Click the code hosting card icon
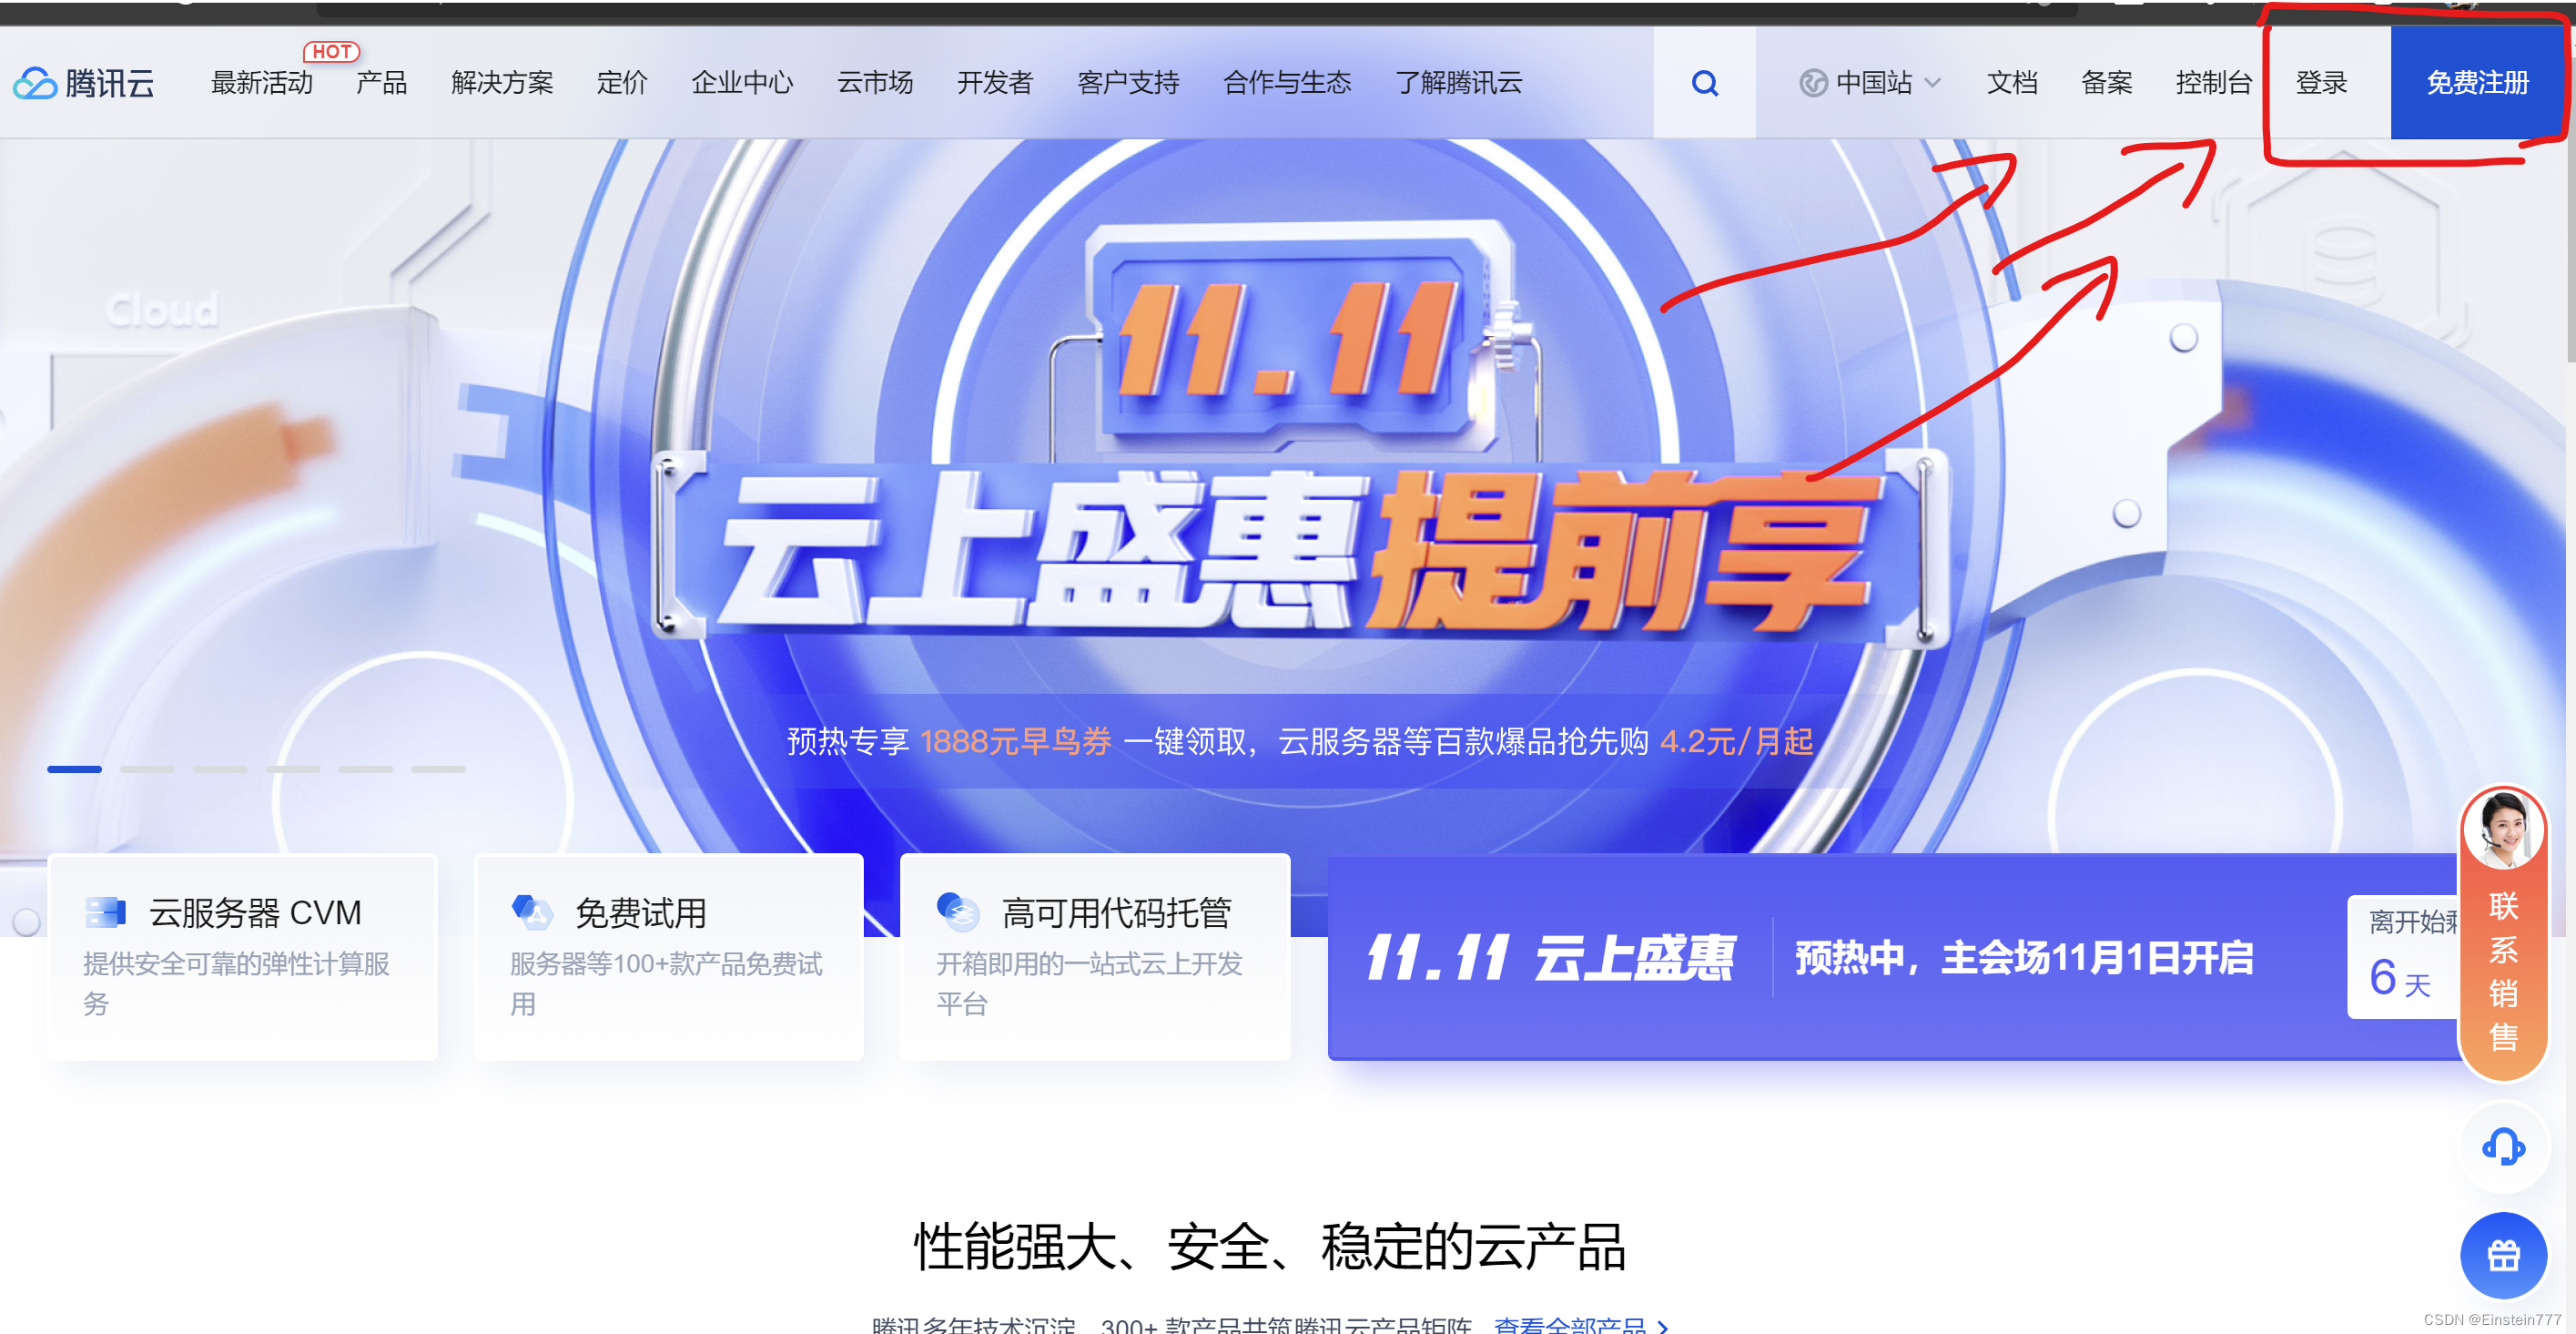Image resolution: width=2576 pixels, height=1334 pixels. tap(958, 912)
